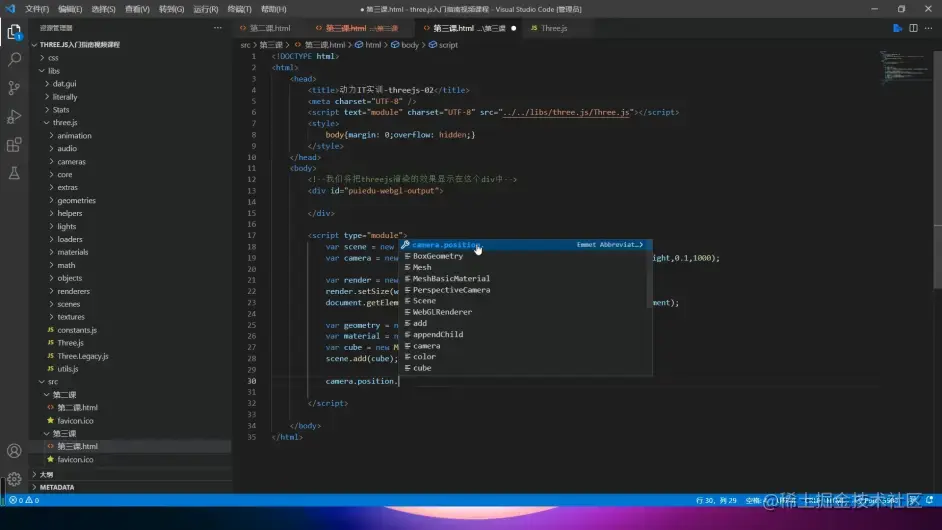The height and width of the screenshot is (530, 942).
Task: Click the VS Code logo icon
Action: pyautogui.click(x=10, y=9)
